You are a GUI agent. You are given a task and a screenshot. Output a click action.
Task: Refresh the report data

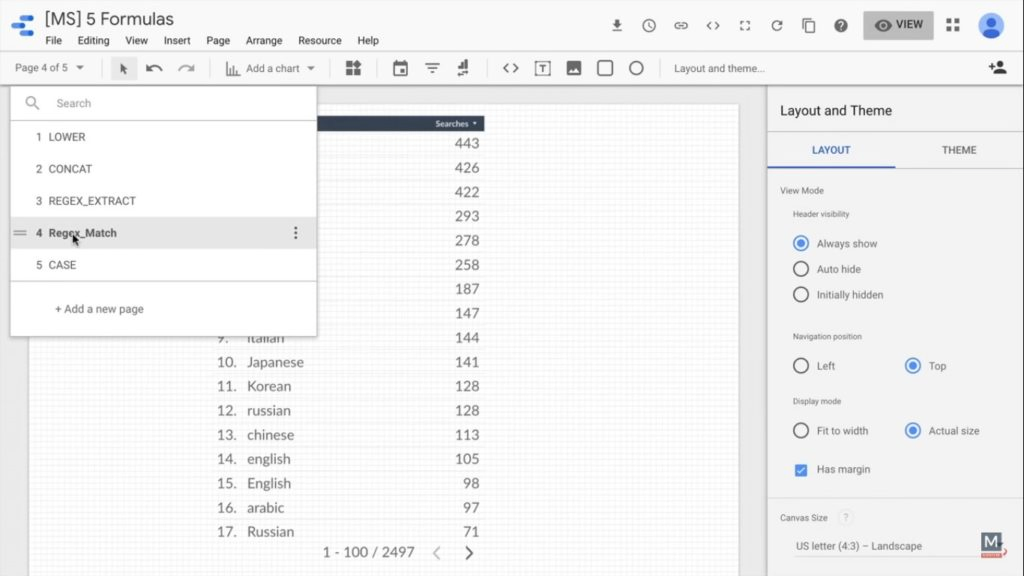(x=777, y=25)
